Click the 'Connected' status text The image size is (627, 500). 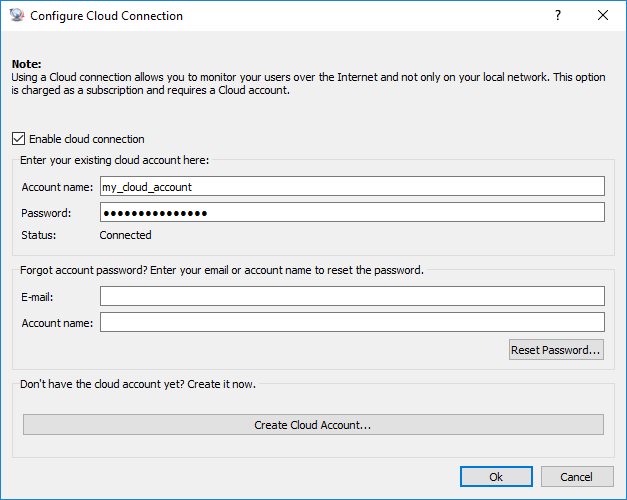pos(126,236)
